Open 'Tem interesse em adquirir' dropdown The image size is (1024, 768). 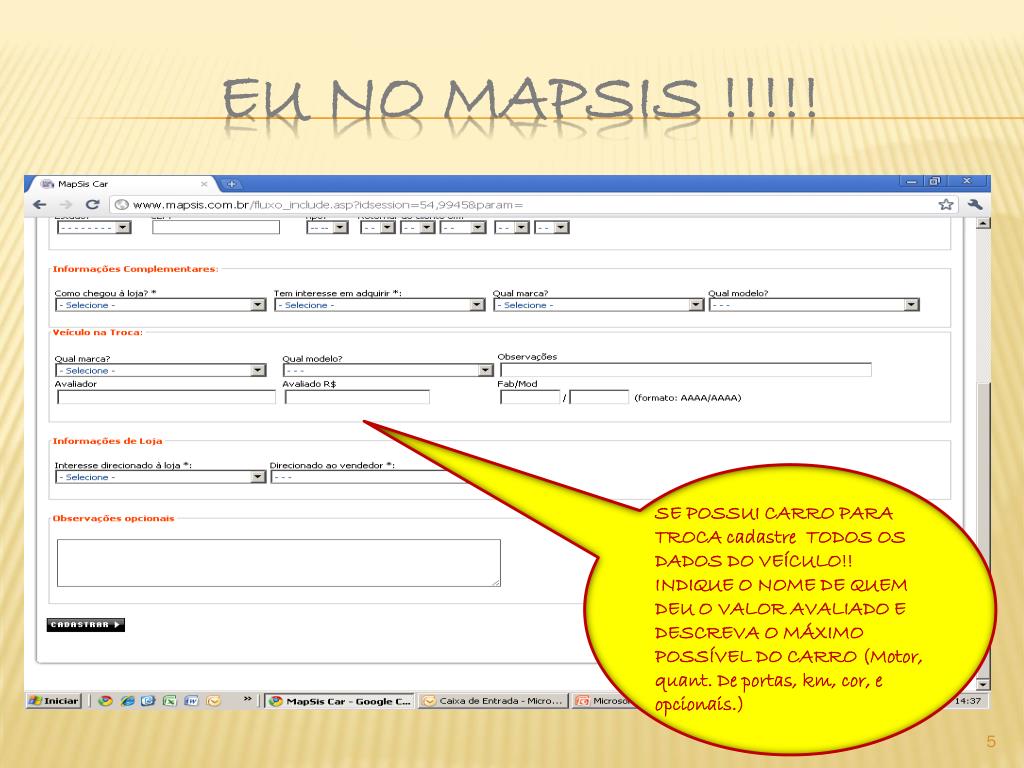point(379,305)
